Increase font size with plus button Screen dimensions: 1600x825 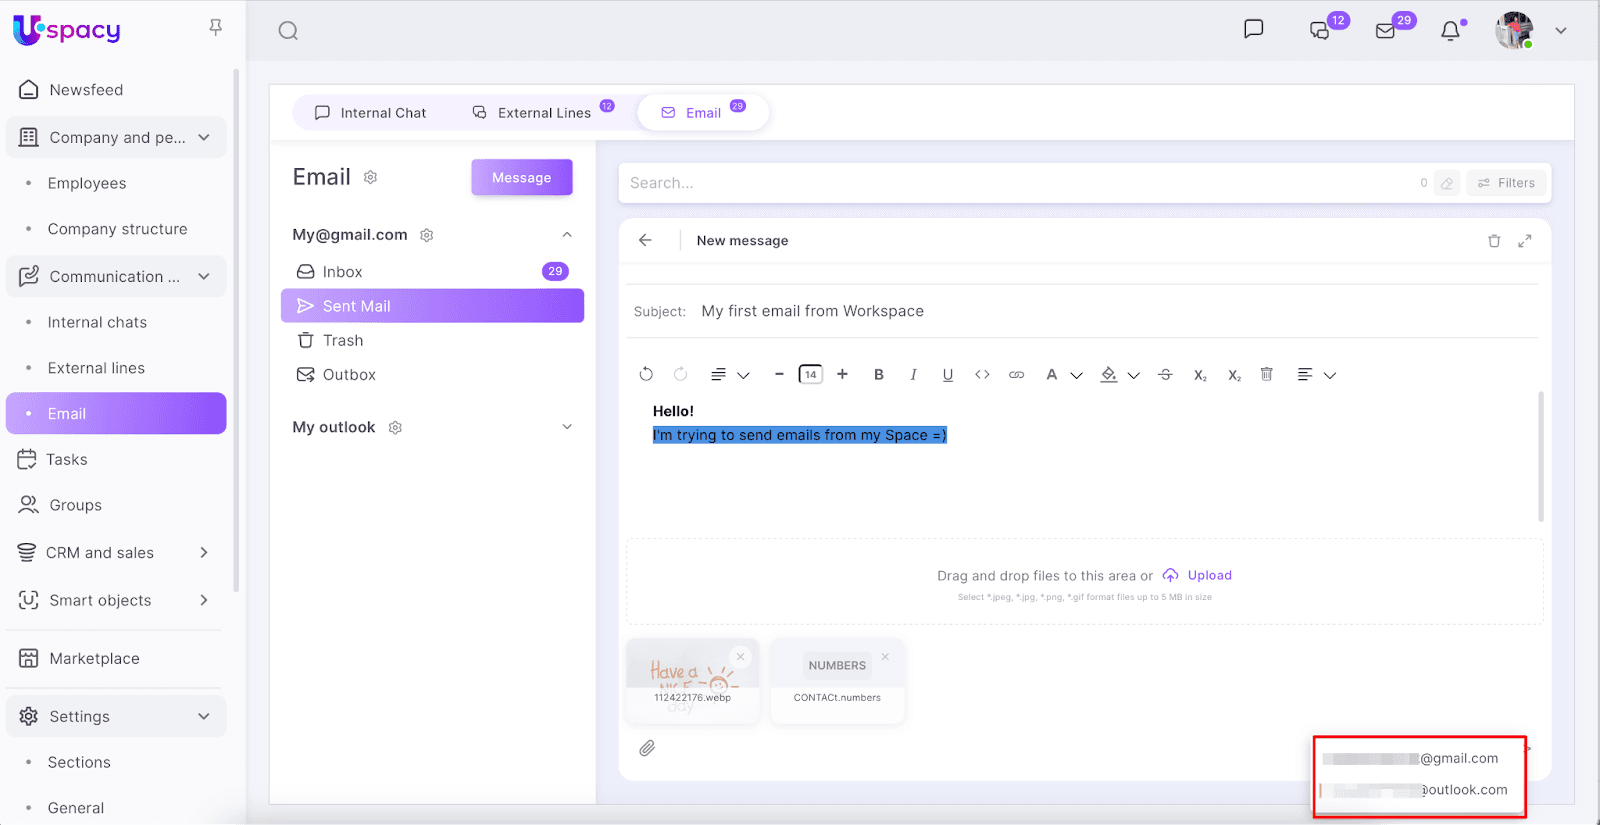pos(842,375)
